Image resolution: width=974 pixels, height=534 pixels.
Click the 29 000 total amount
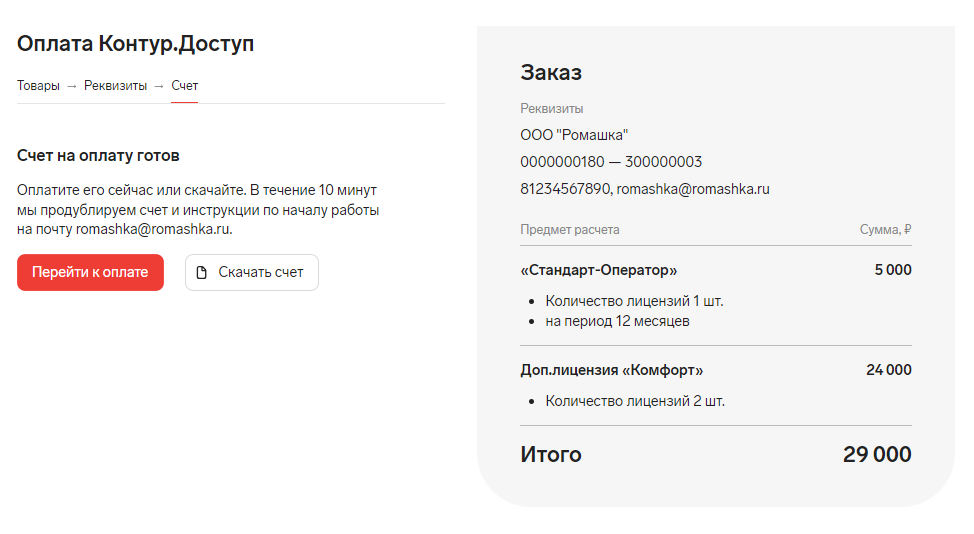pyautogui.click(x=877, y=455)
